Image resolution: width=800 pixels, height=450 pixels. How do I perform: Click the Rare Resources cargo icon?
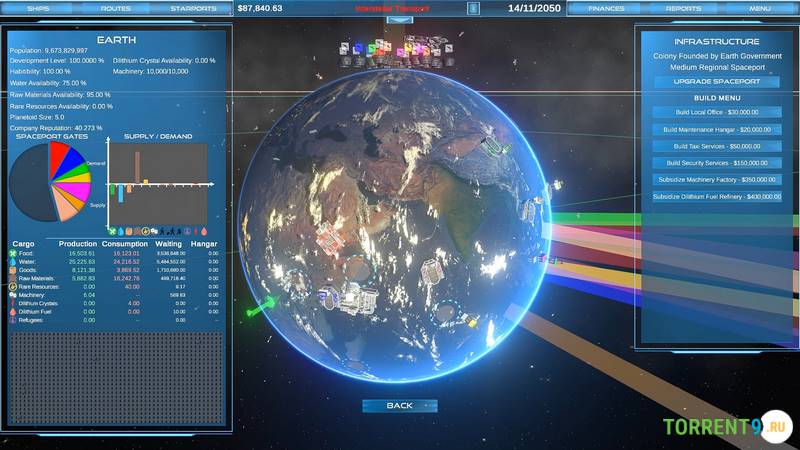point(14,286)
